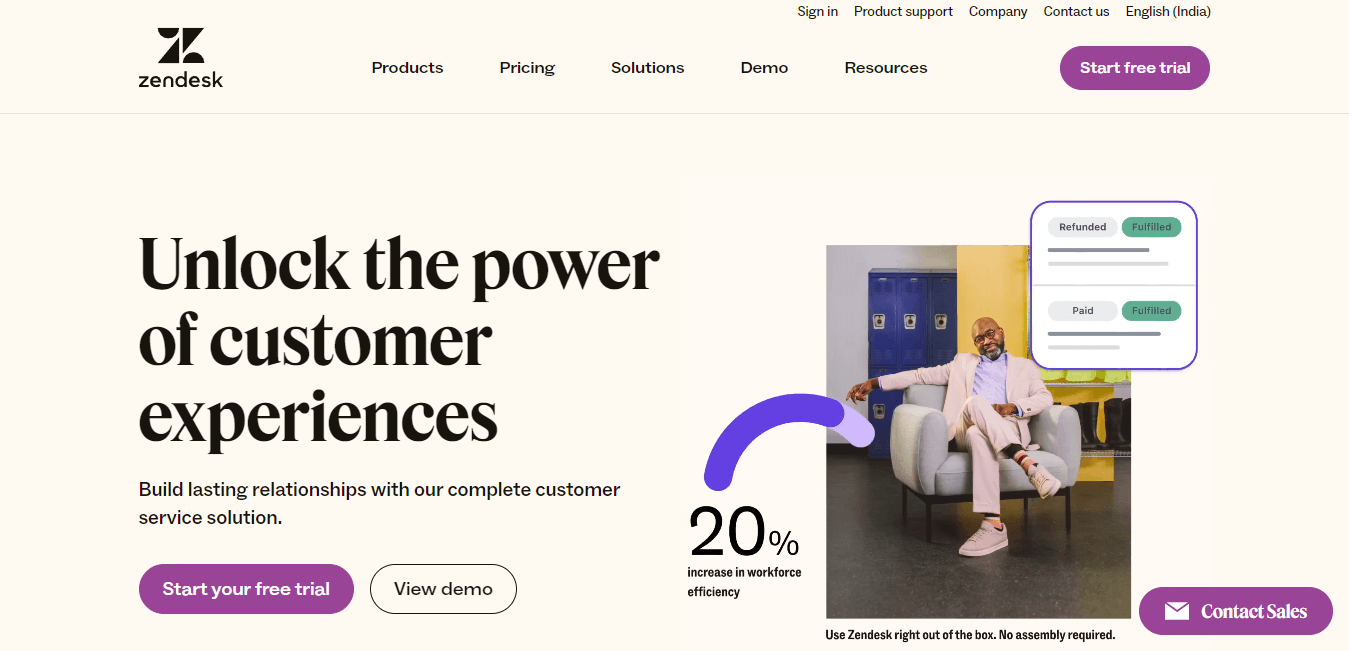
Task: Select the Paid status badge
Action: pos(1082,310)
